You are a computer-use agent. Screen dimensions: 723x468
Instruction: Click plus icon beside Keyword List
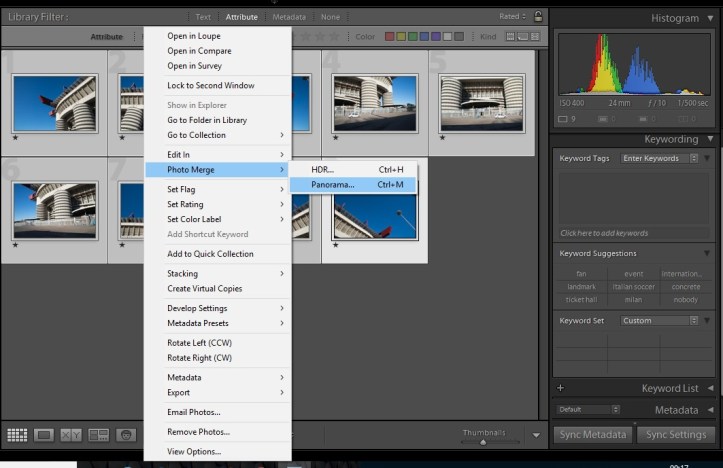(x=560, y=388)
